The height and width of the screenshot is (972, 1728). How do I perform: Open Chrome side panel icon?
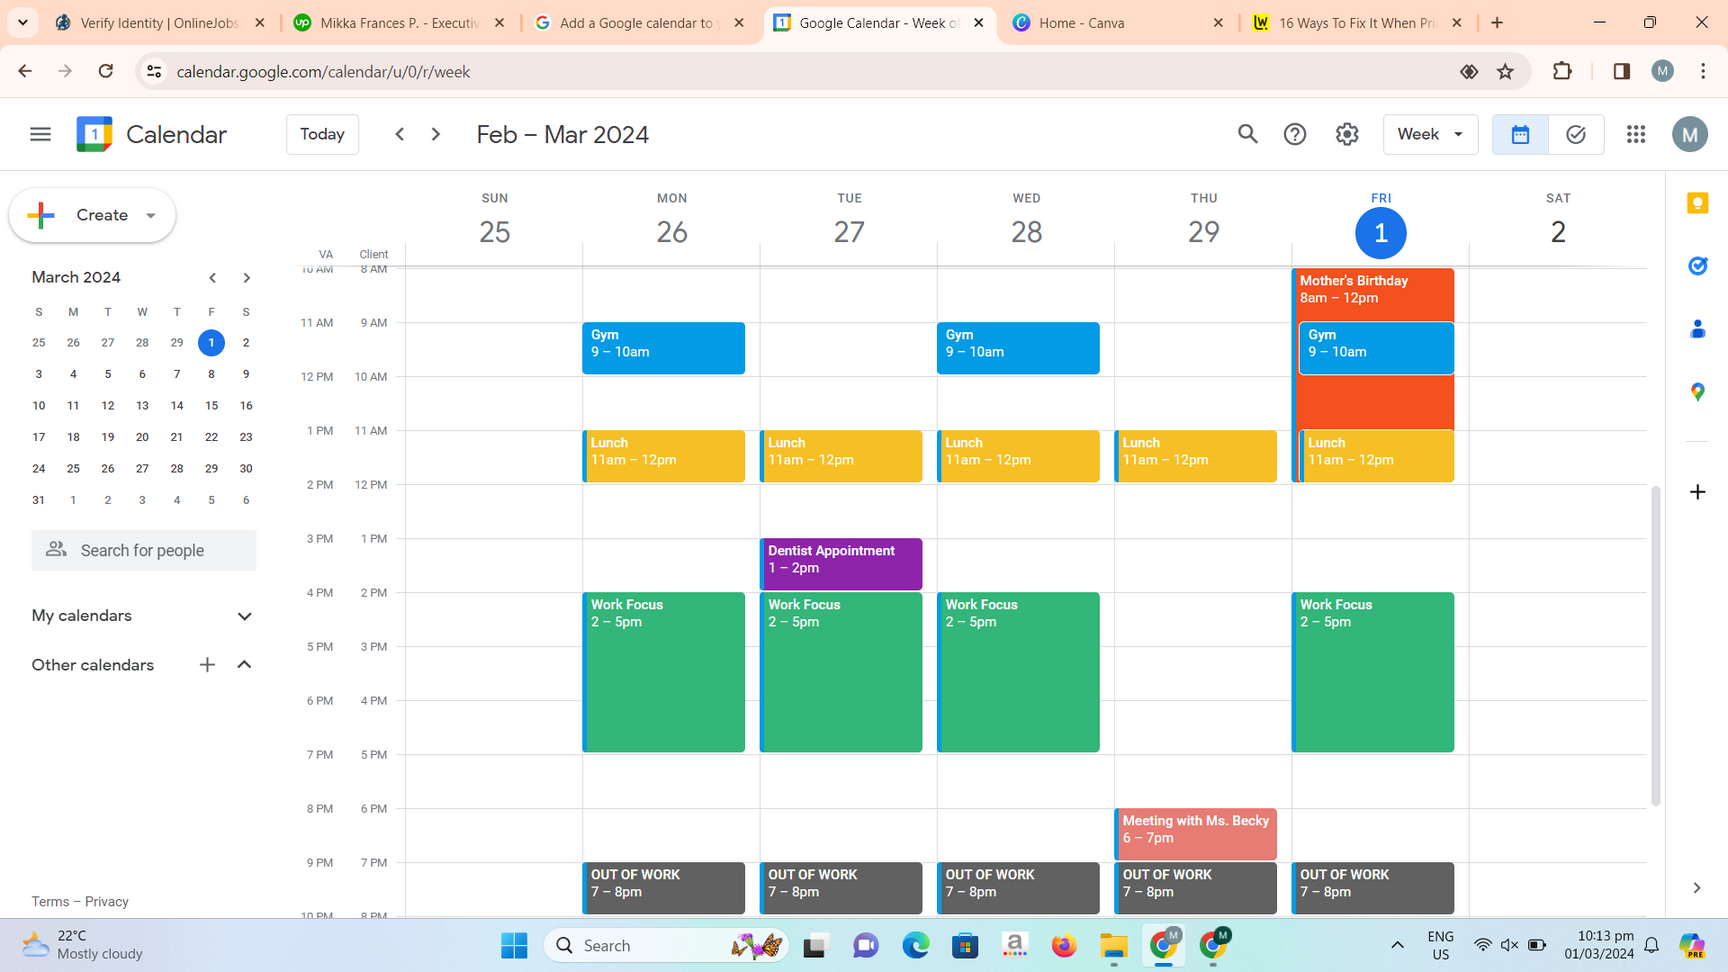coord(1621,71)
